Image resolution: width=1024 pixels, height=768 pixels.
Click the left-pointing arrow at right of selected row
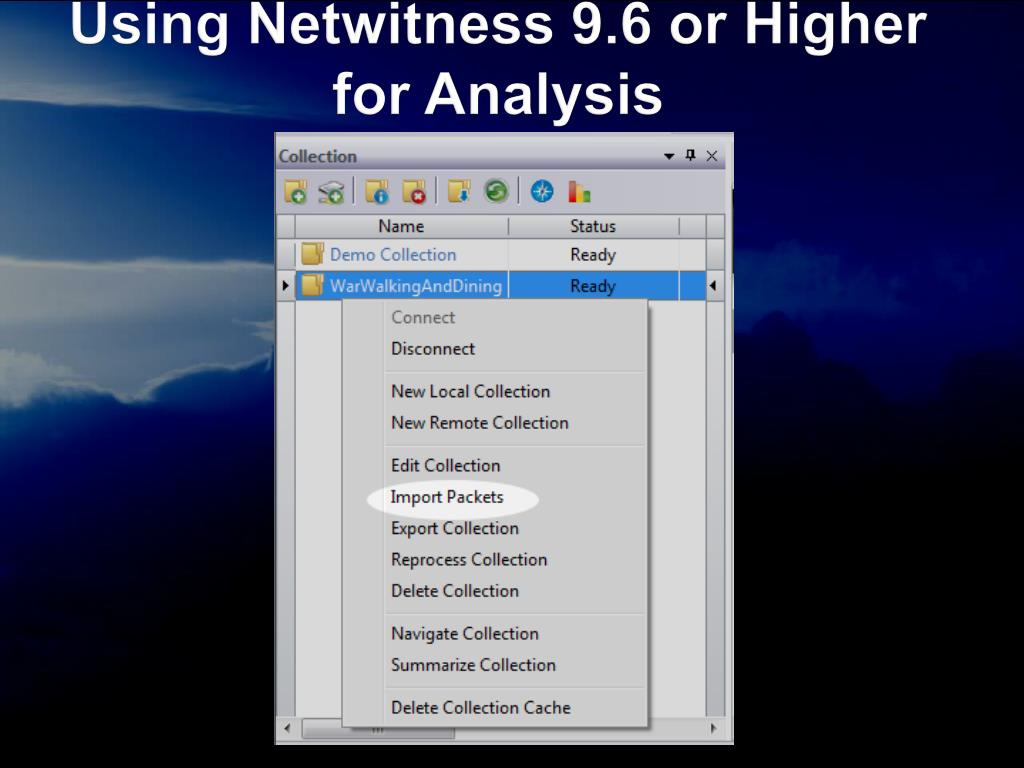[713, 285]
